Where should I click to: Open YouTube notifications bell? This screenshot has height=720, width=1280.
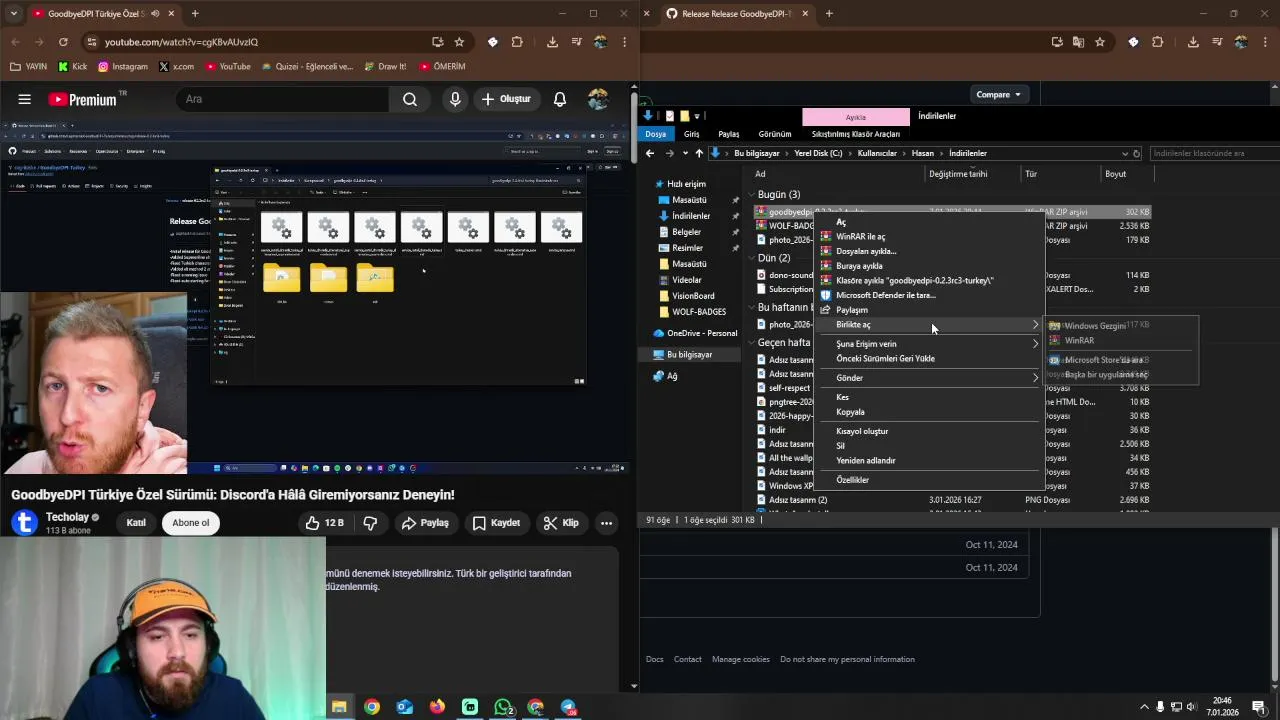point(560,99)
